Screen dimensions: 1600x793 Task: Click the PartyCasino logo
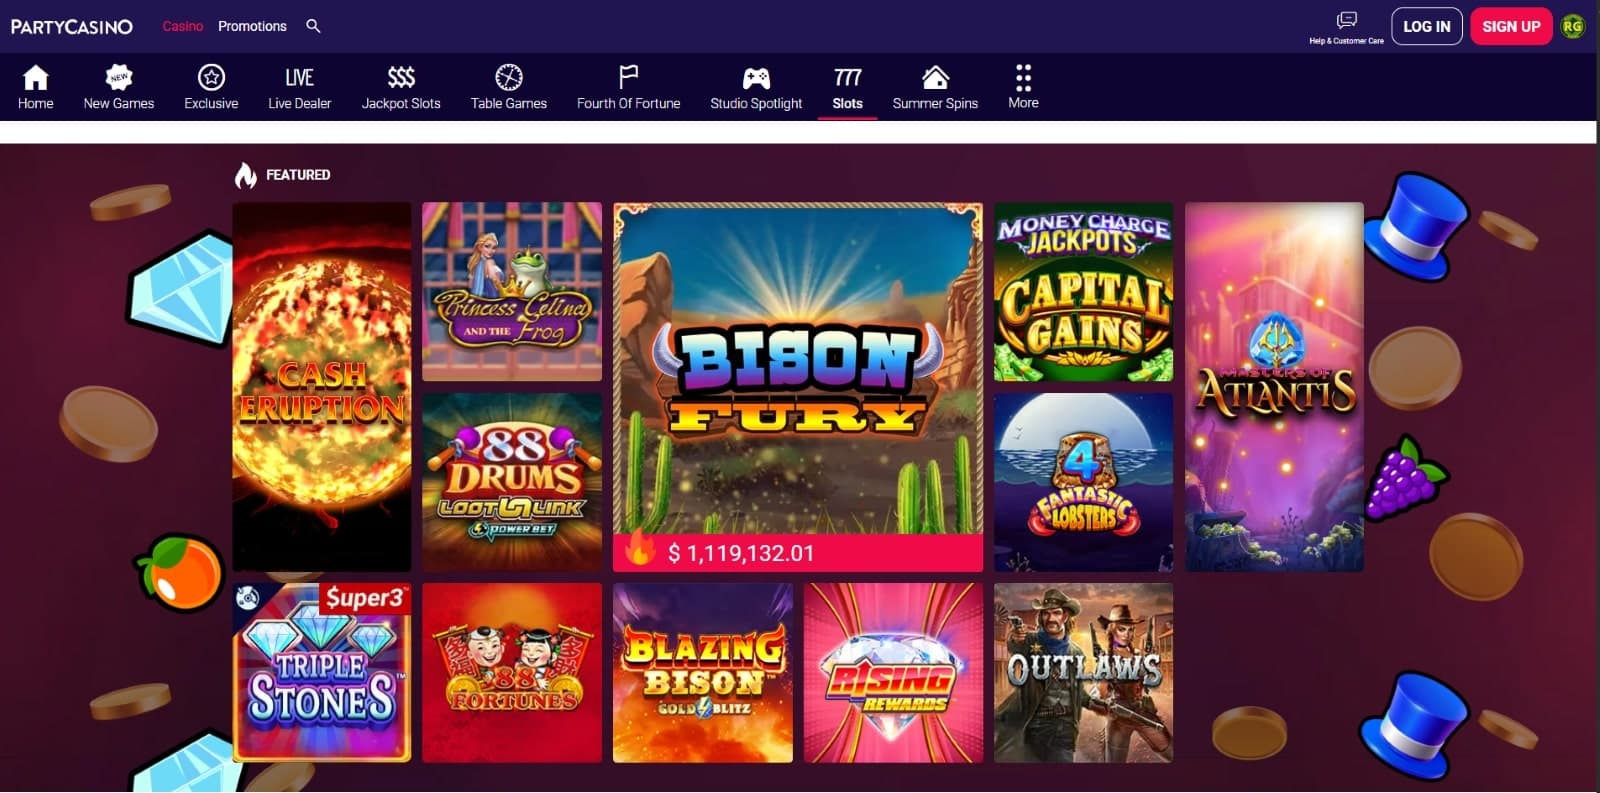point(72,27)
